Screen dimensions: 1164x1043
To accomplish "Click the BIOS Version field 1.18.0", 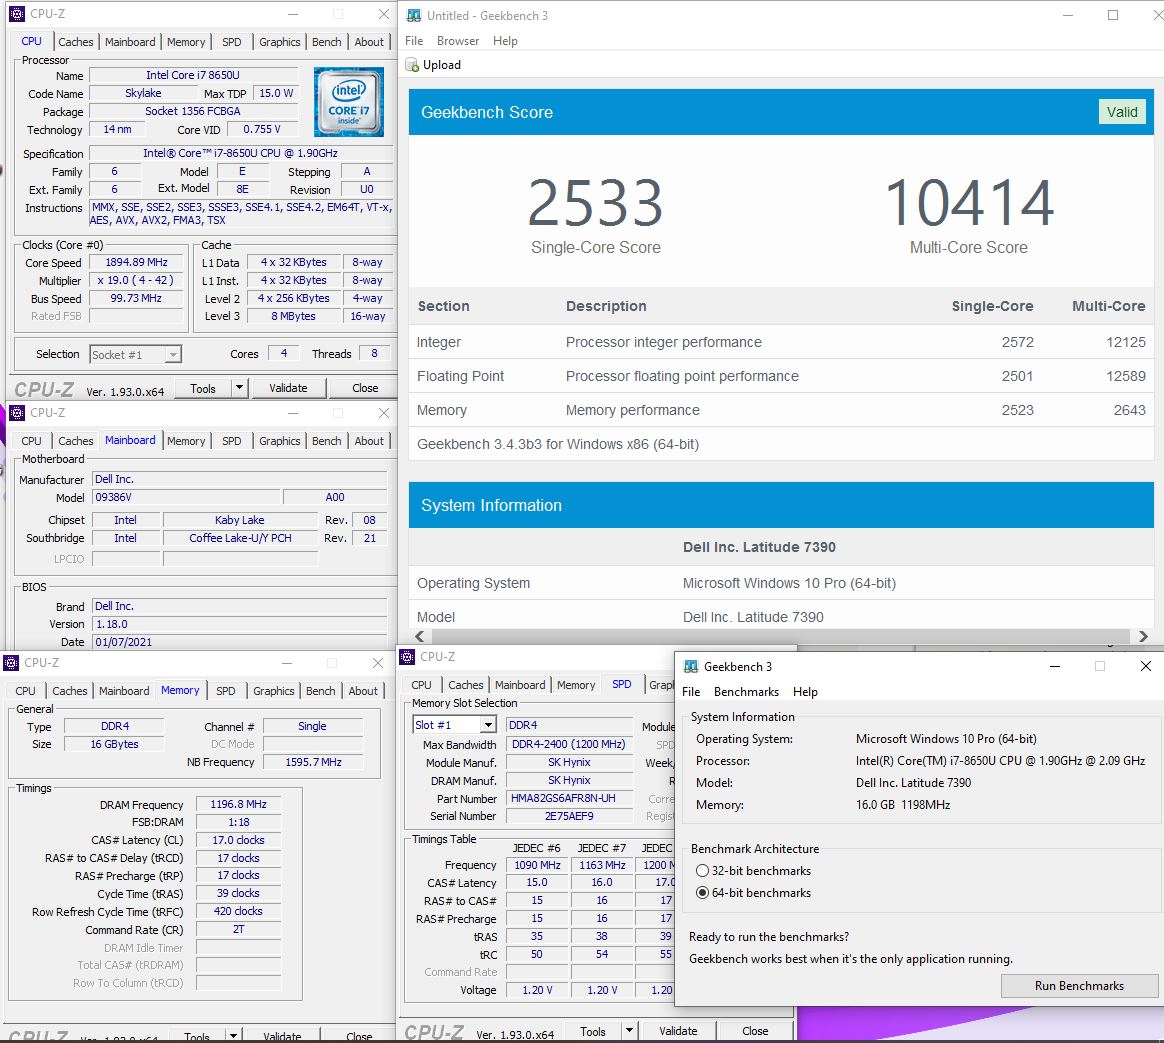I will (x=240, y=624).
